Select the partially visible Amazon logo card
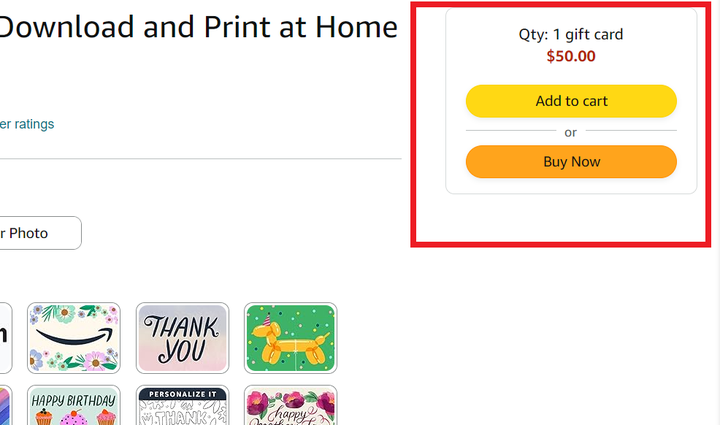Image resolution: width=720 pixels, height=425 pixels. [6, 338]
